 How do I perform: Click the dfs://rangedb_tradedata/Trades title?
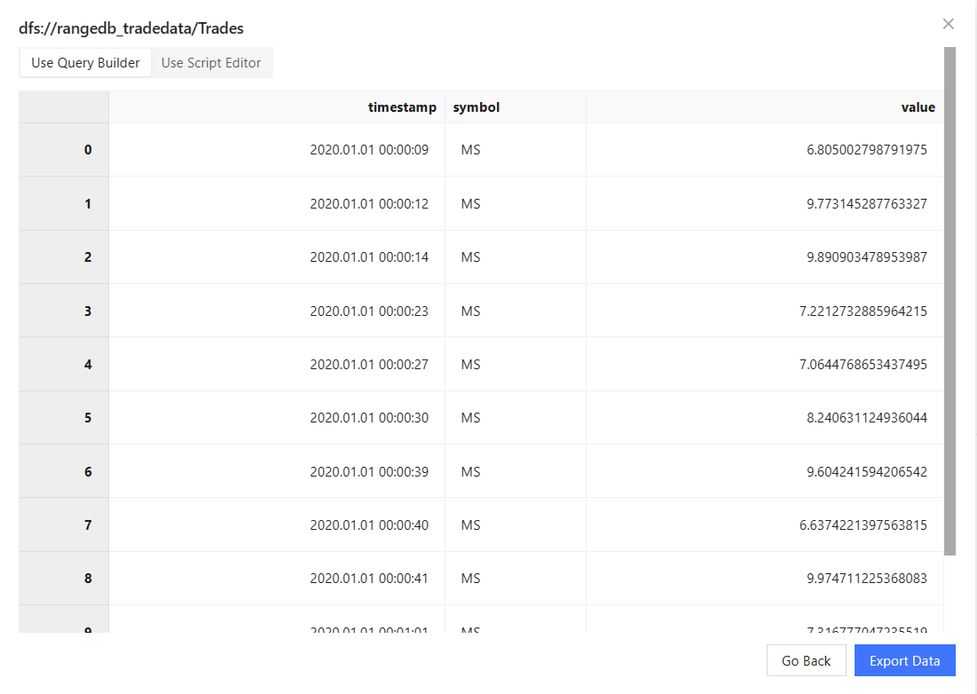pos(131,28)
